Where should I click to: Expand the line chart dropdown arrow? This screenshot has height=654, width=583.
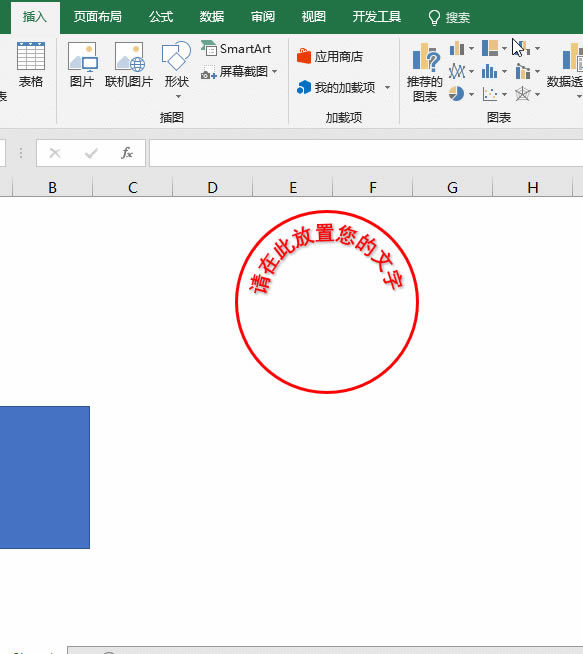[471, 72]
